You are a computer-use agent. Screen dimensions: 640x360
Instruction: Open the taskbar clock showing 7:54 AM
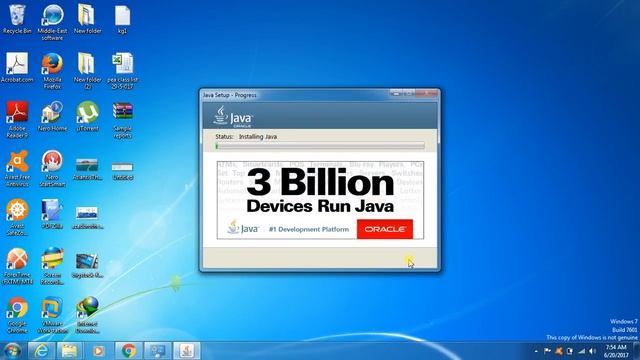(616, 351)
